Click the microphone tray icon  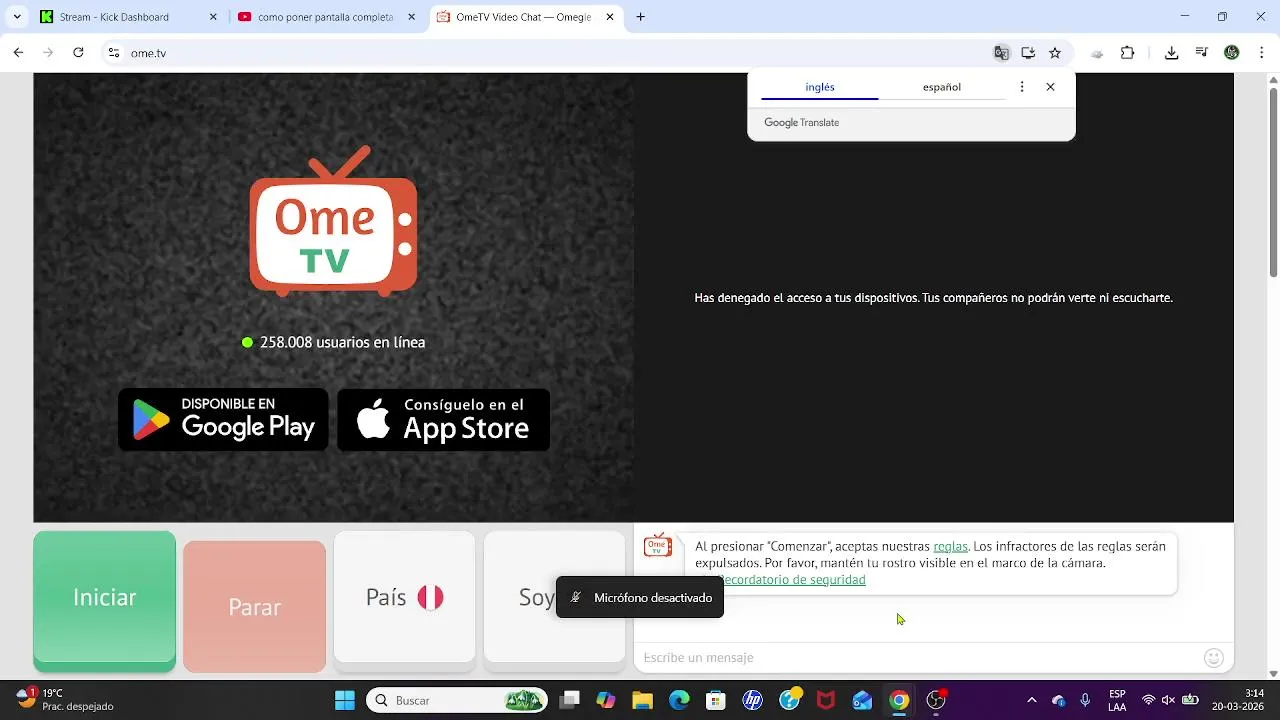tap(1085, 700)
